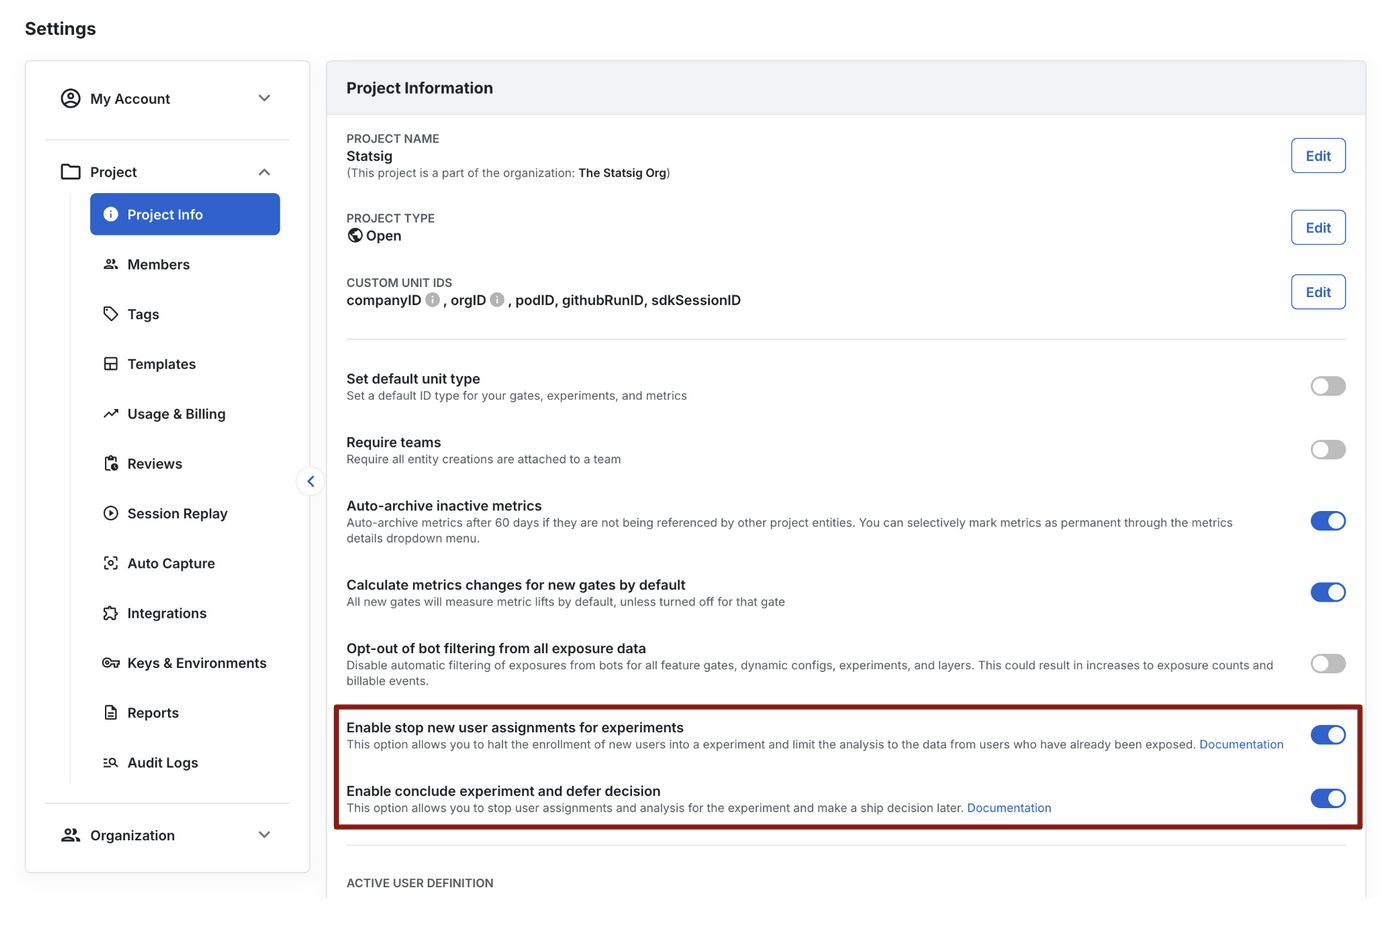Toggle Auto-archive inactive metrics off

pyautogui.click(x=1328, y=520)
